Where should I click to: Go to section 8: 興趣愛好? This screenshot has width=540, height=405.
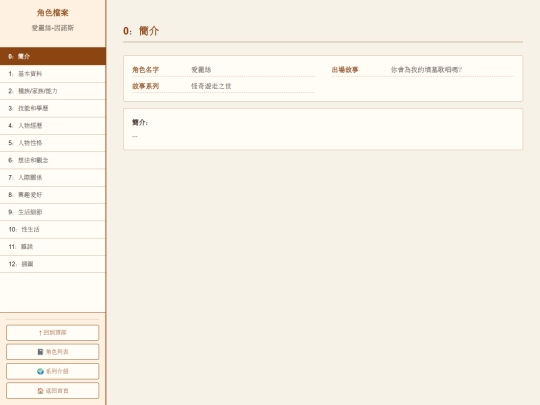[x=53, y=195]
